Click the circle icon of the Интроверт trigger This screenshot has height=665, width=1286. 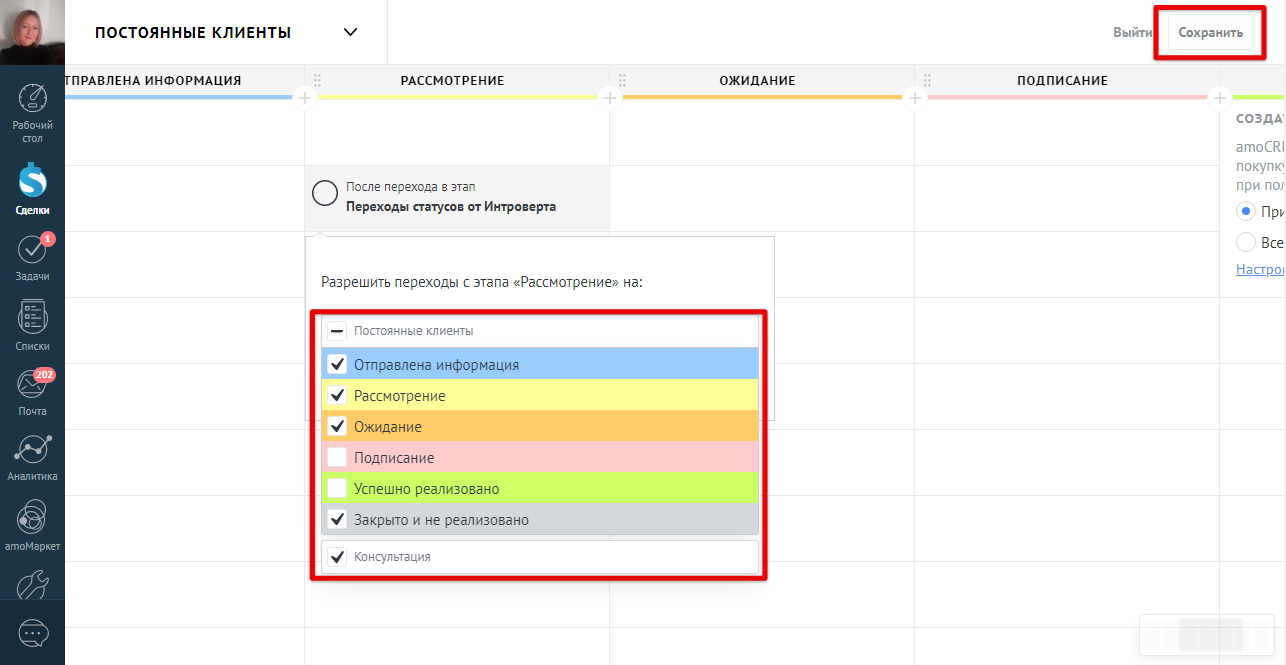[x=325, y=194]
